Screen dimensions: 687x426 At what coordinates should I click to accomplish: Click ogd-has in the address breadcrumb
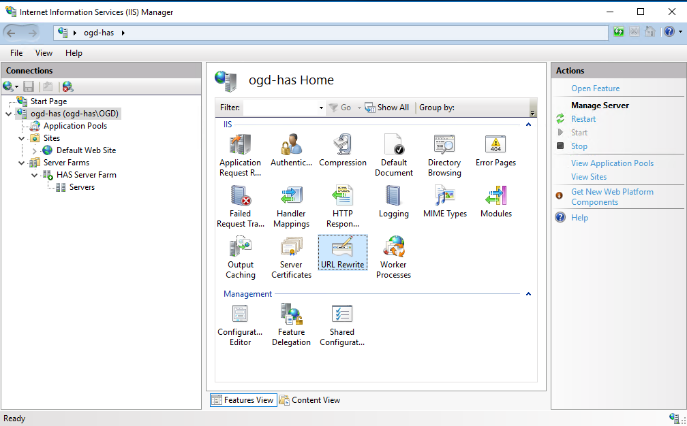pyautogui.click(x=99, y=32)
